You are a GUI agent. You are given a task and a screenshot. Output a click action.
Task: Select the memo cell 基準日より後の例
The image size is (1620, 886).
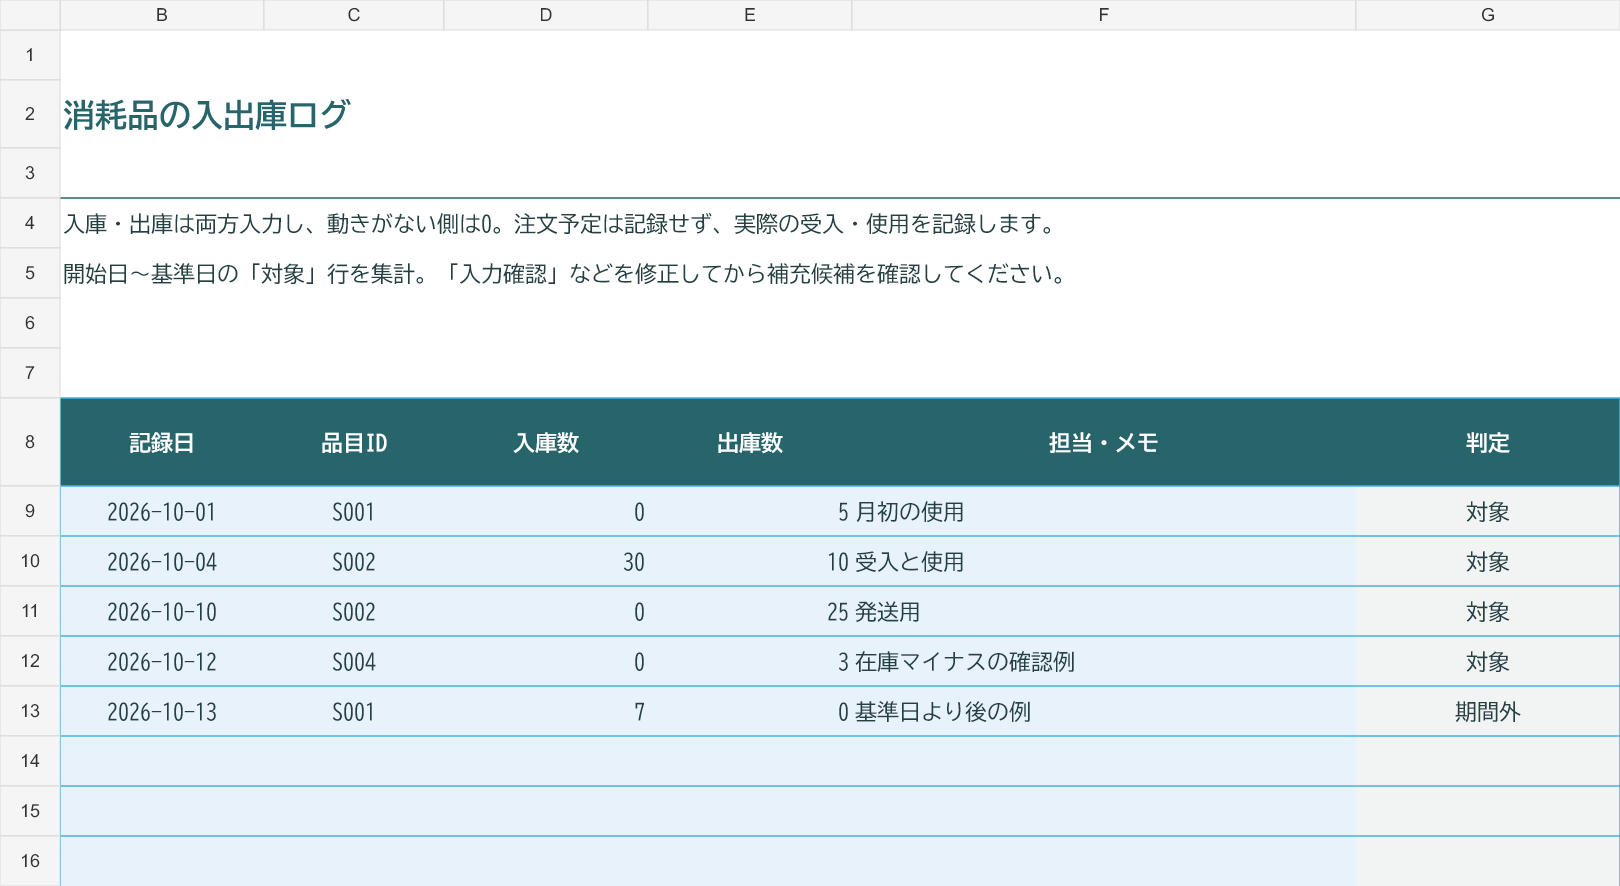point(1104,712)
